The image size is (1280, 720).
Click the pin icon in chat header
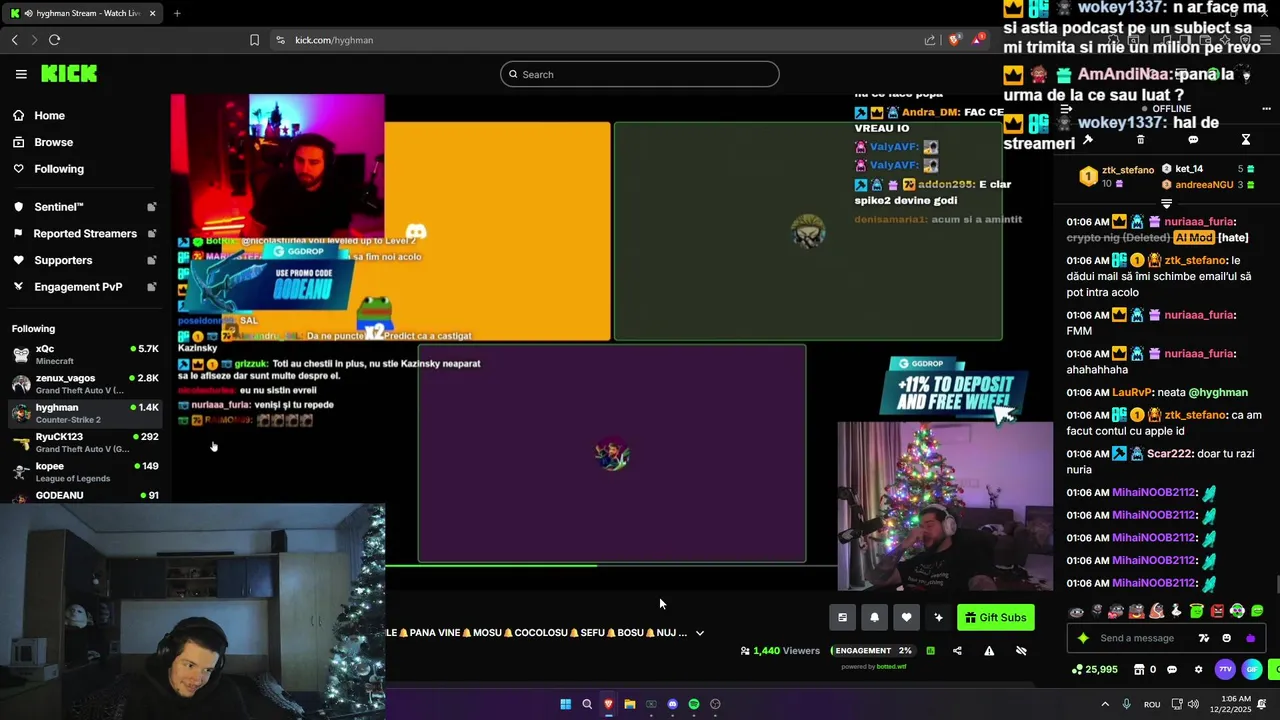click(1088, 140)
